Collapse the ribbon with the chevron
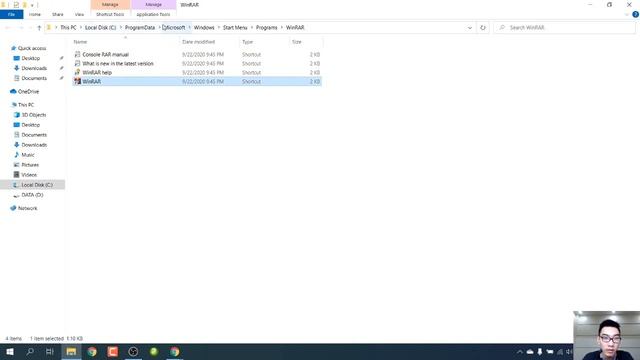 [x=627, y=14]
